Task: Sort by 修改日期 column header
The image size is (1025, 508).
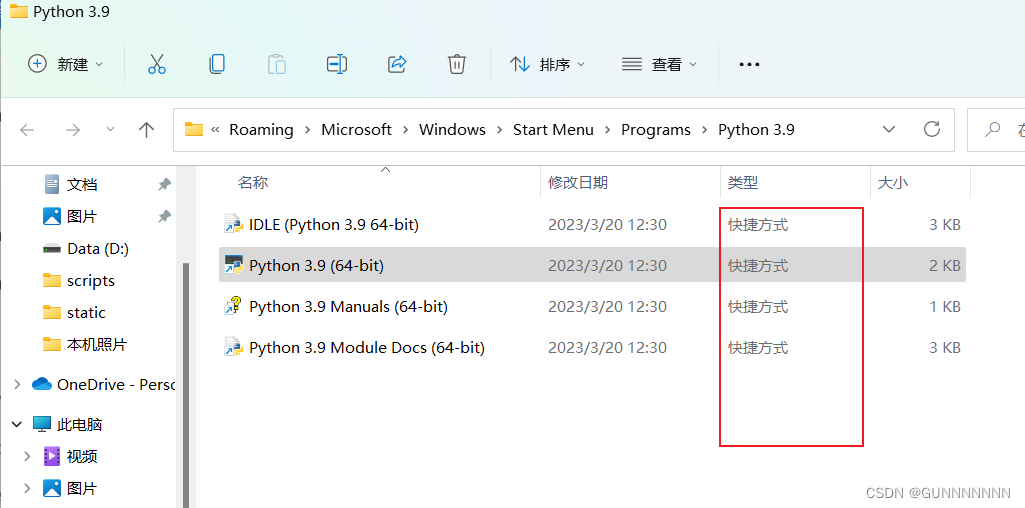Action: (578, 182)
